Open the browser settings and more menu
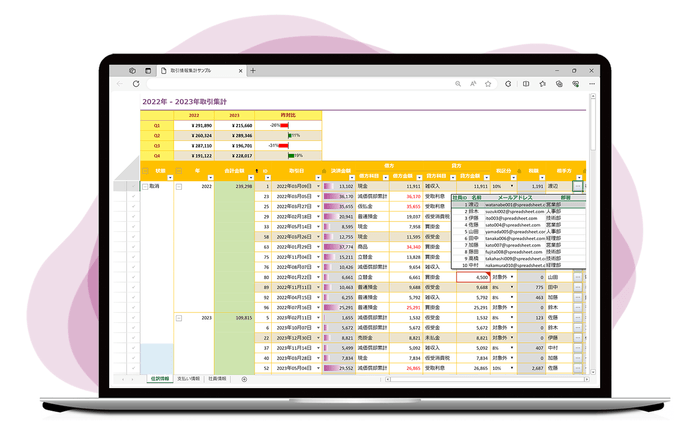The image size is (700, 429). pyautogui.click(x=592, y=83)
